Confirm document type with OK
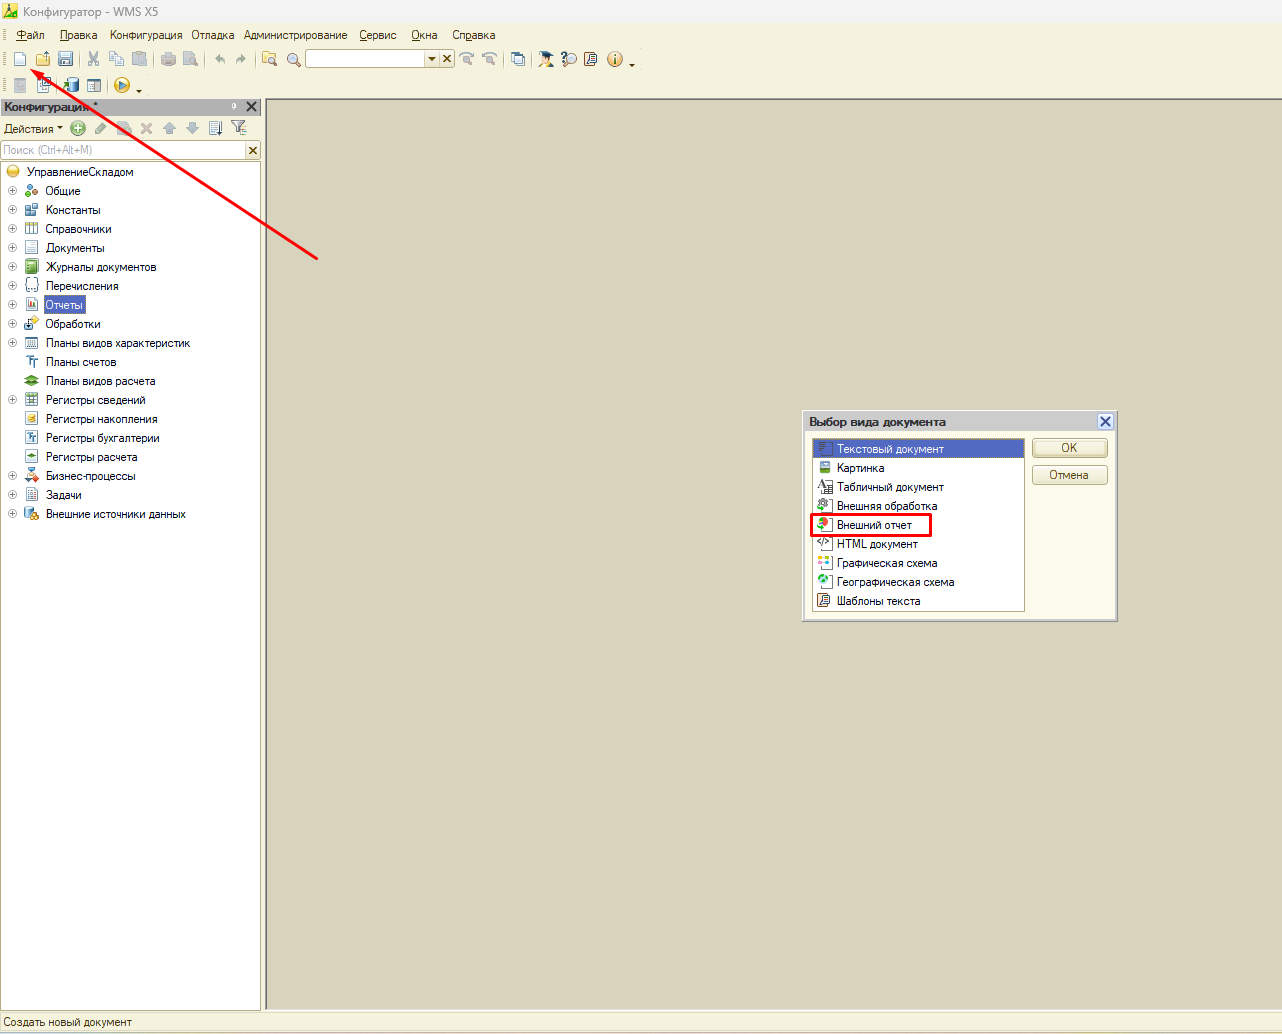Viewport: 1282px width, 1034px height. point(1070,448)
